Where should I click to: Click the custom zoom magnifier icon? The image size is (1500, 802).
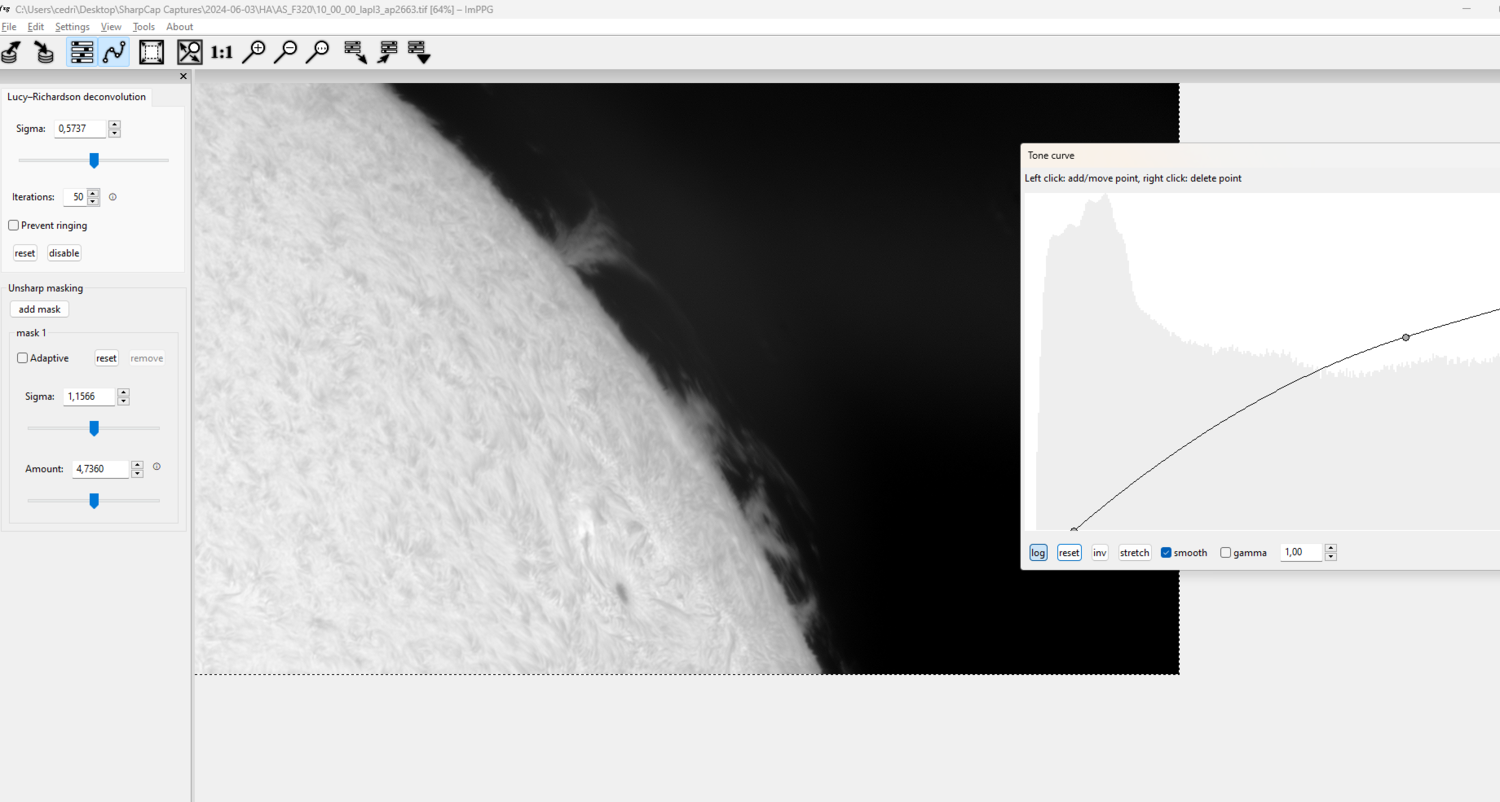(x=318, y=52)
